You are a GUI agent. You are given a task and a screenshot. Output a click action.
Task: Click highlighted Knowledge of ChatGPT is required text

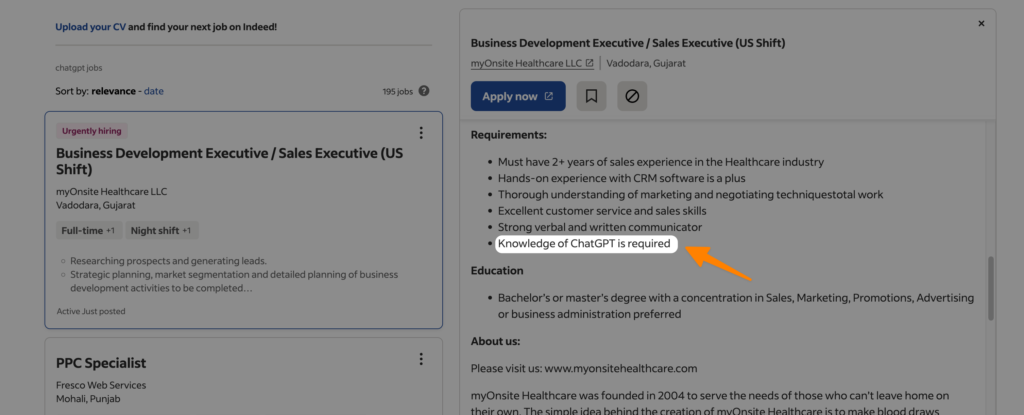tap(584, 245)
